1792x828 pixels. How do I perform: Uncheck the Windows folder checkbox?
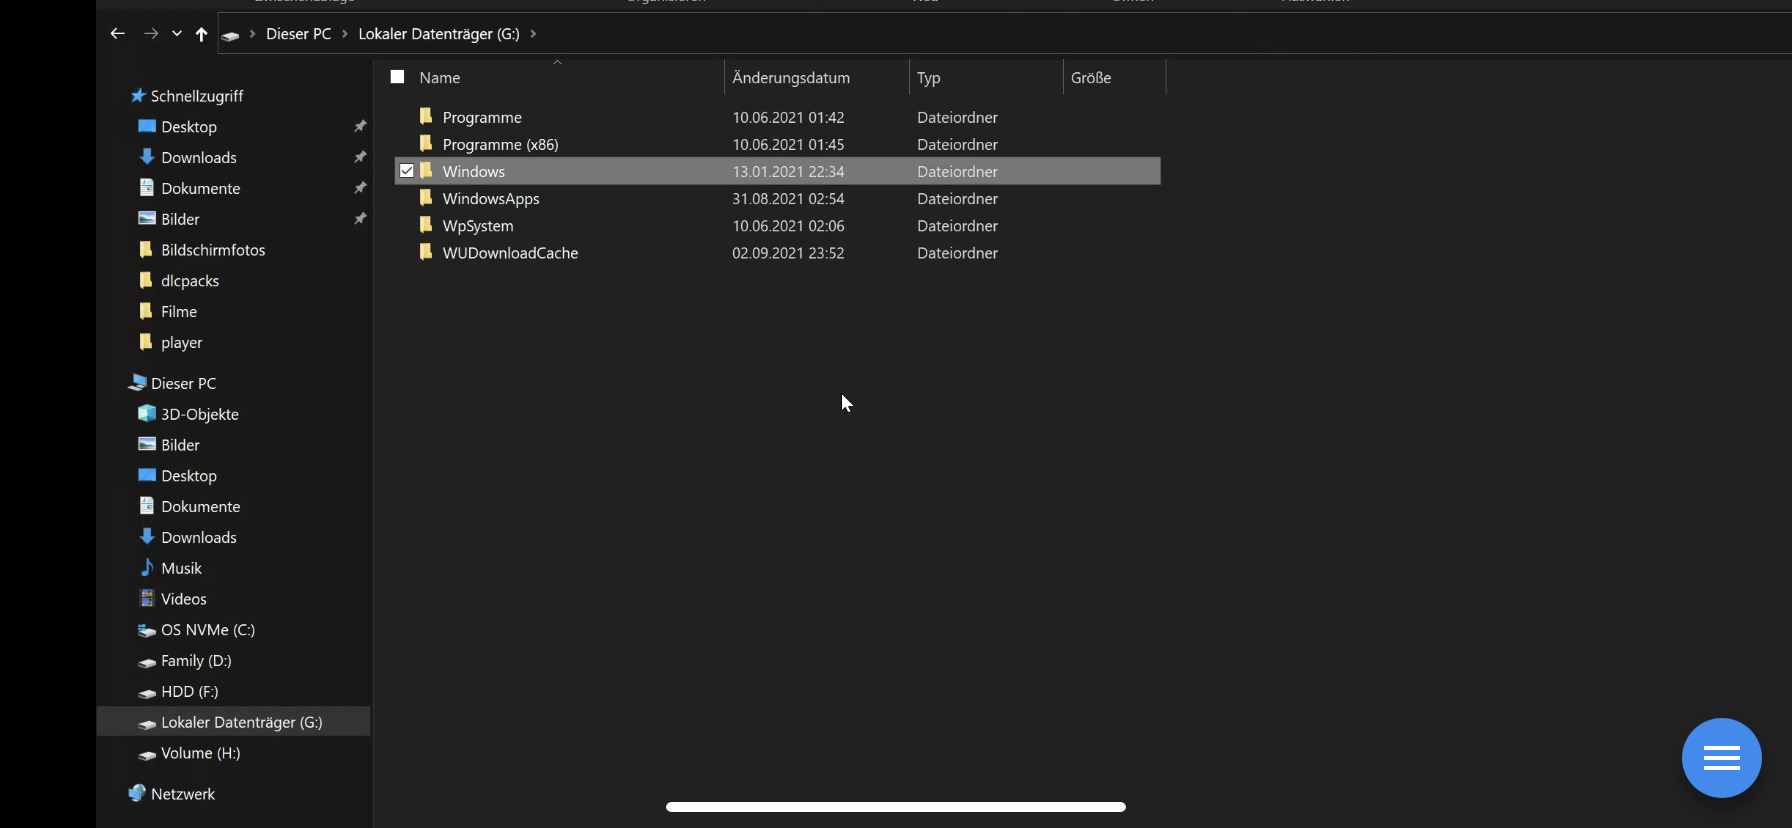(407, 171)
